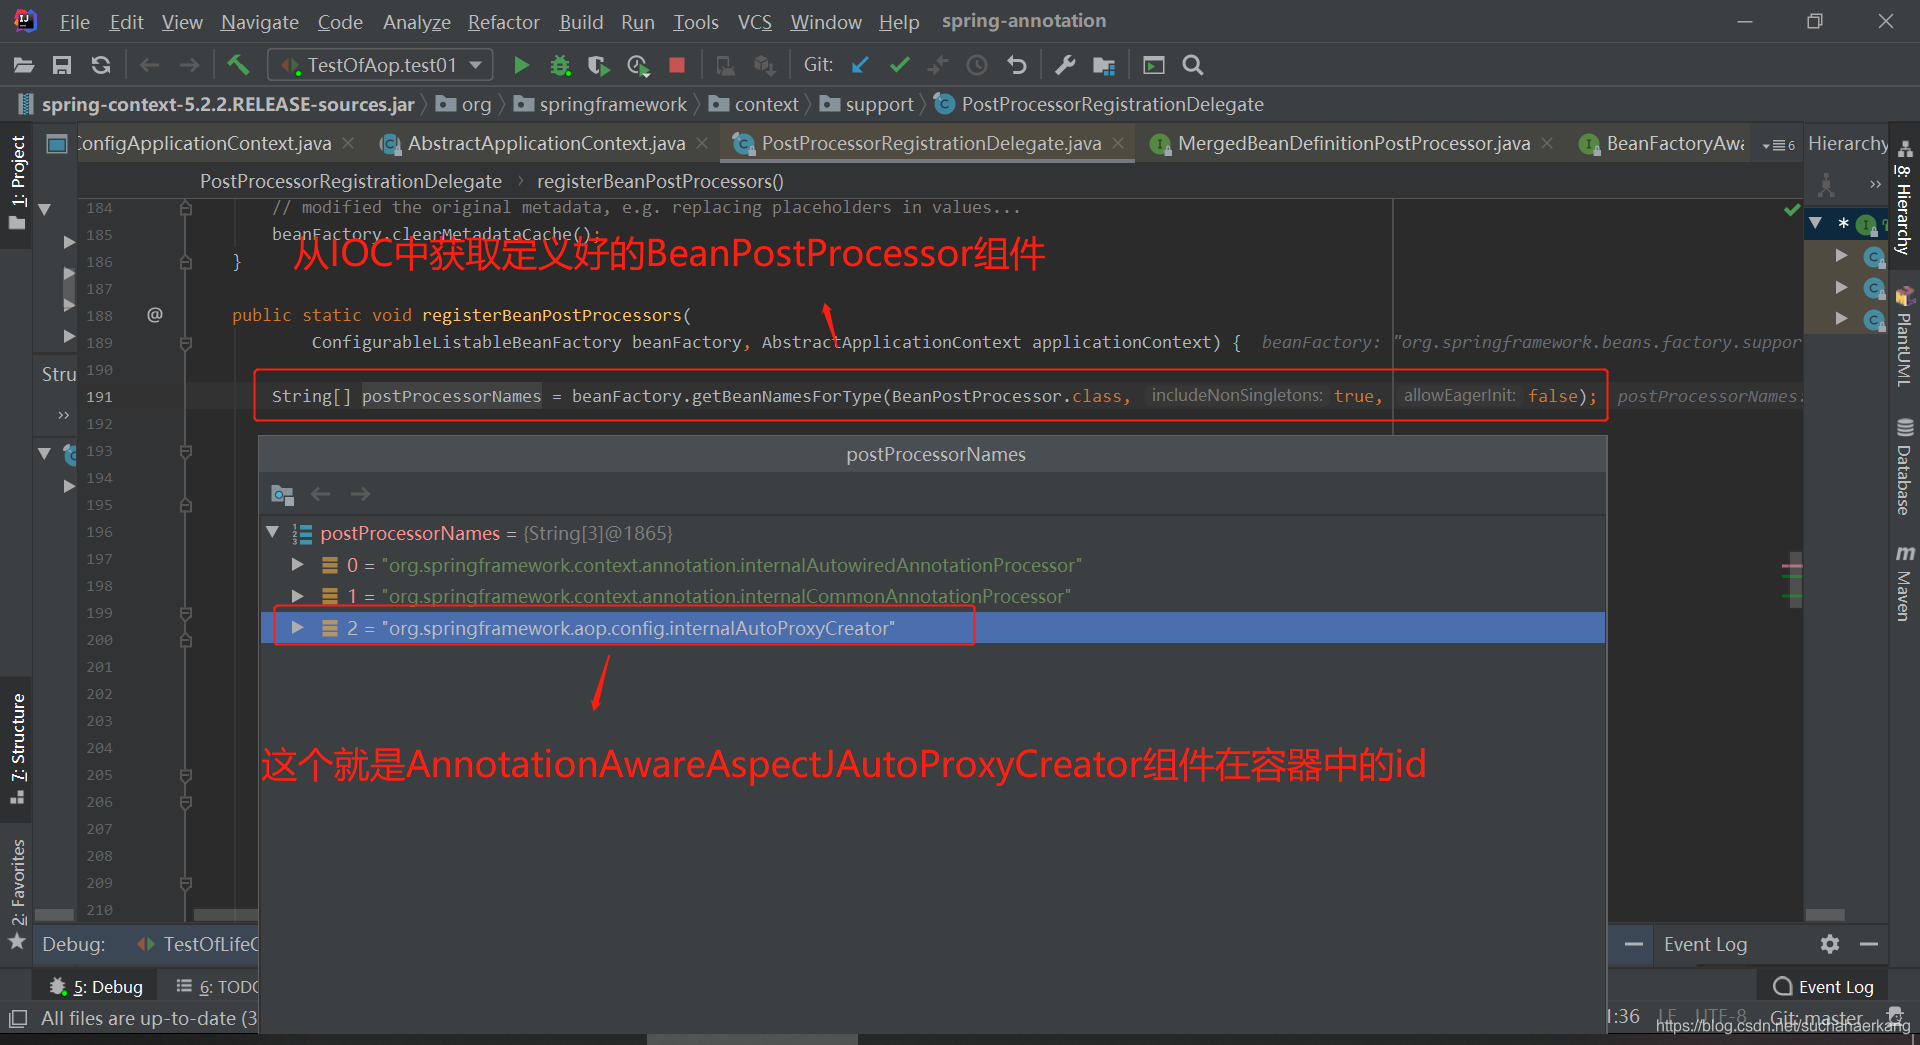Close PostProcessorRegistrationDelegate.java tab
Screen dimensions: 1920x1045
1118,144
